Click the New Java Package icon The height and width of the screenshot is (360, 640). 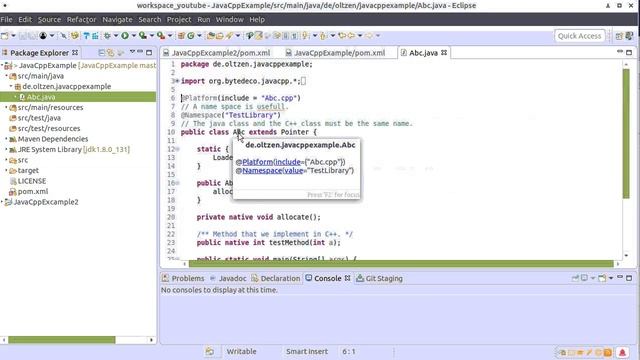click(x=181, y=36)
